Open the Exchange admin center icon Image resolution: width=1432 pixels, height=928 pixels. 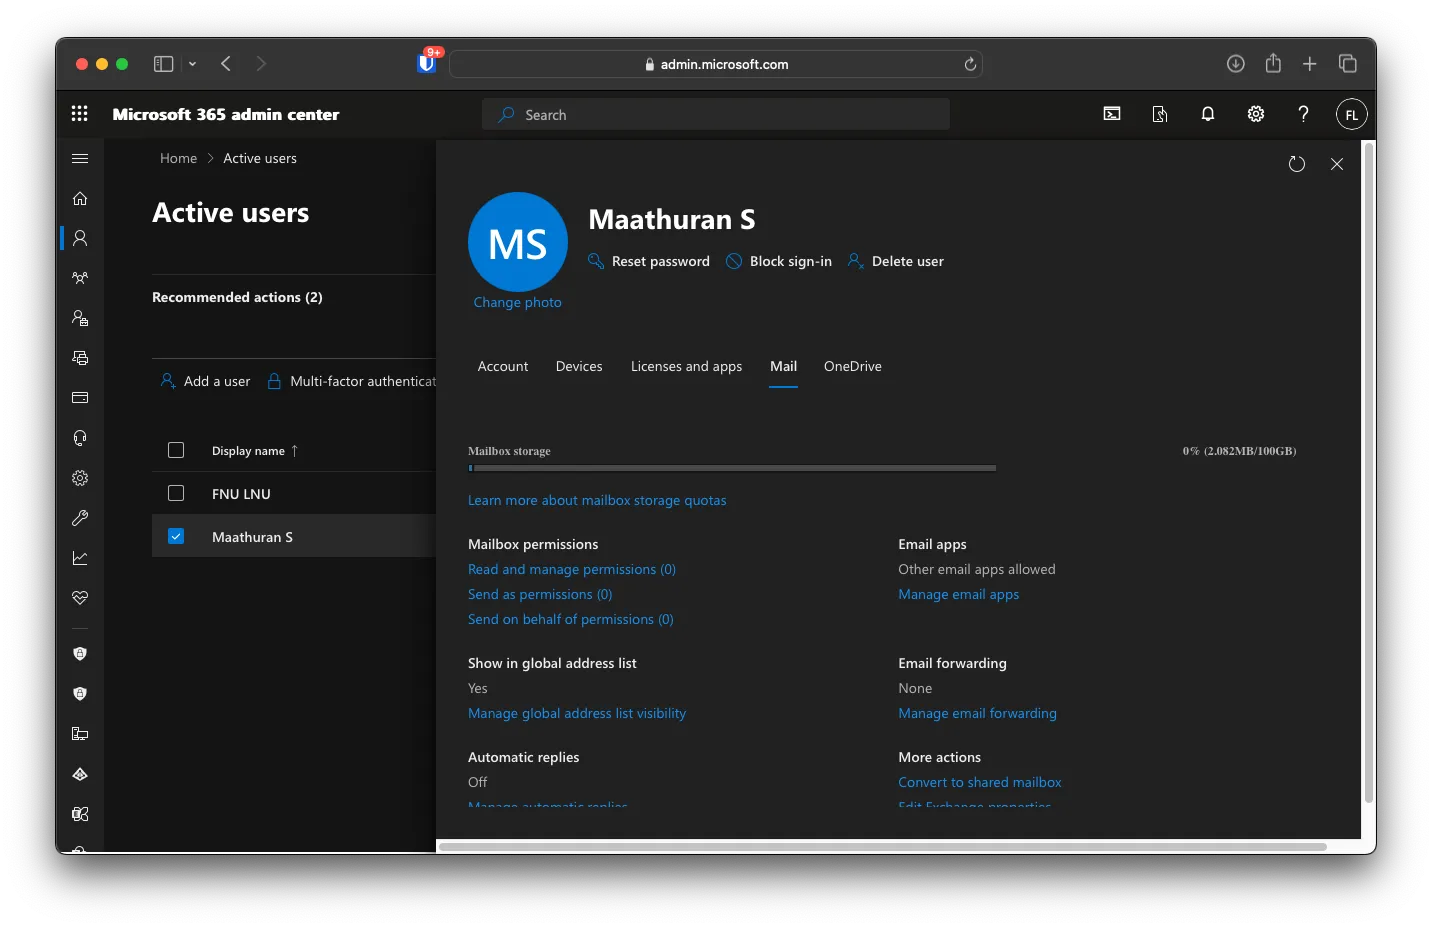[x=80, y=814]
